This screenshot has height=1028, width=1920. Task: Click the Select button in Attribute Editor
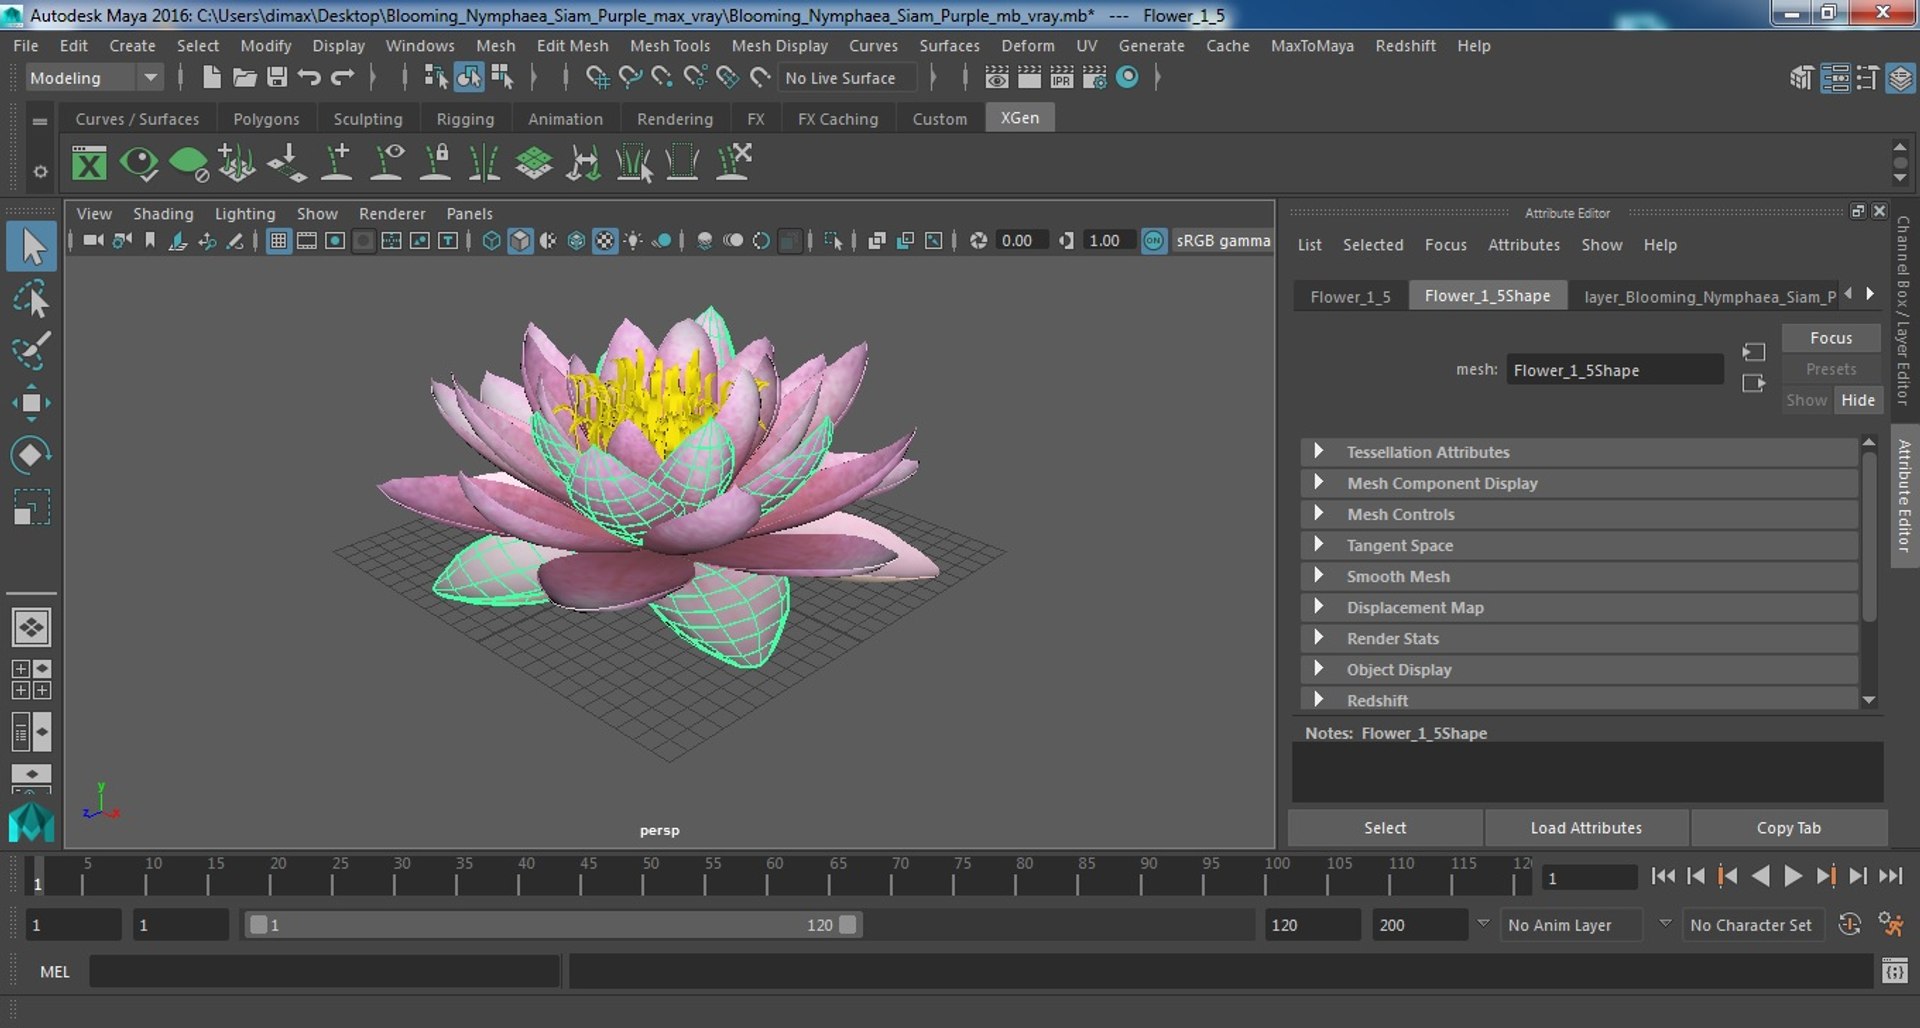pos(1384,828)
